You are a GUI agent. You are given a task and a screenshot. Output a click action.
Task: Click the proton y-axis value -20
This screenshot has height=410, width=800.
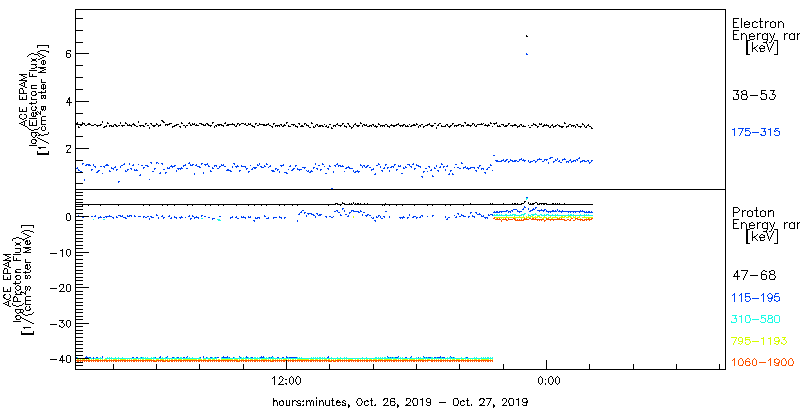point(60,288)
